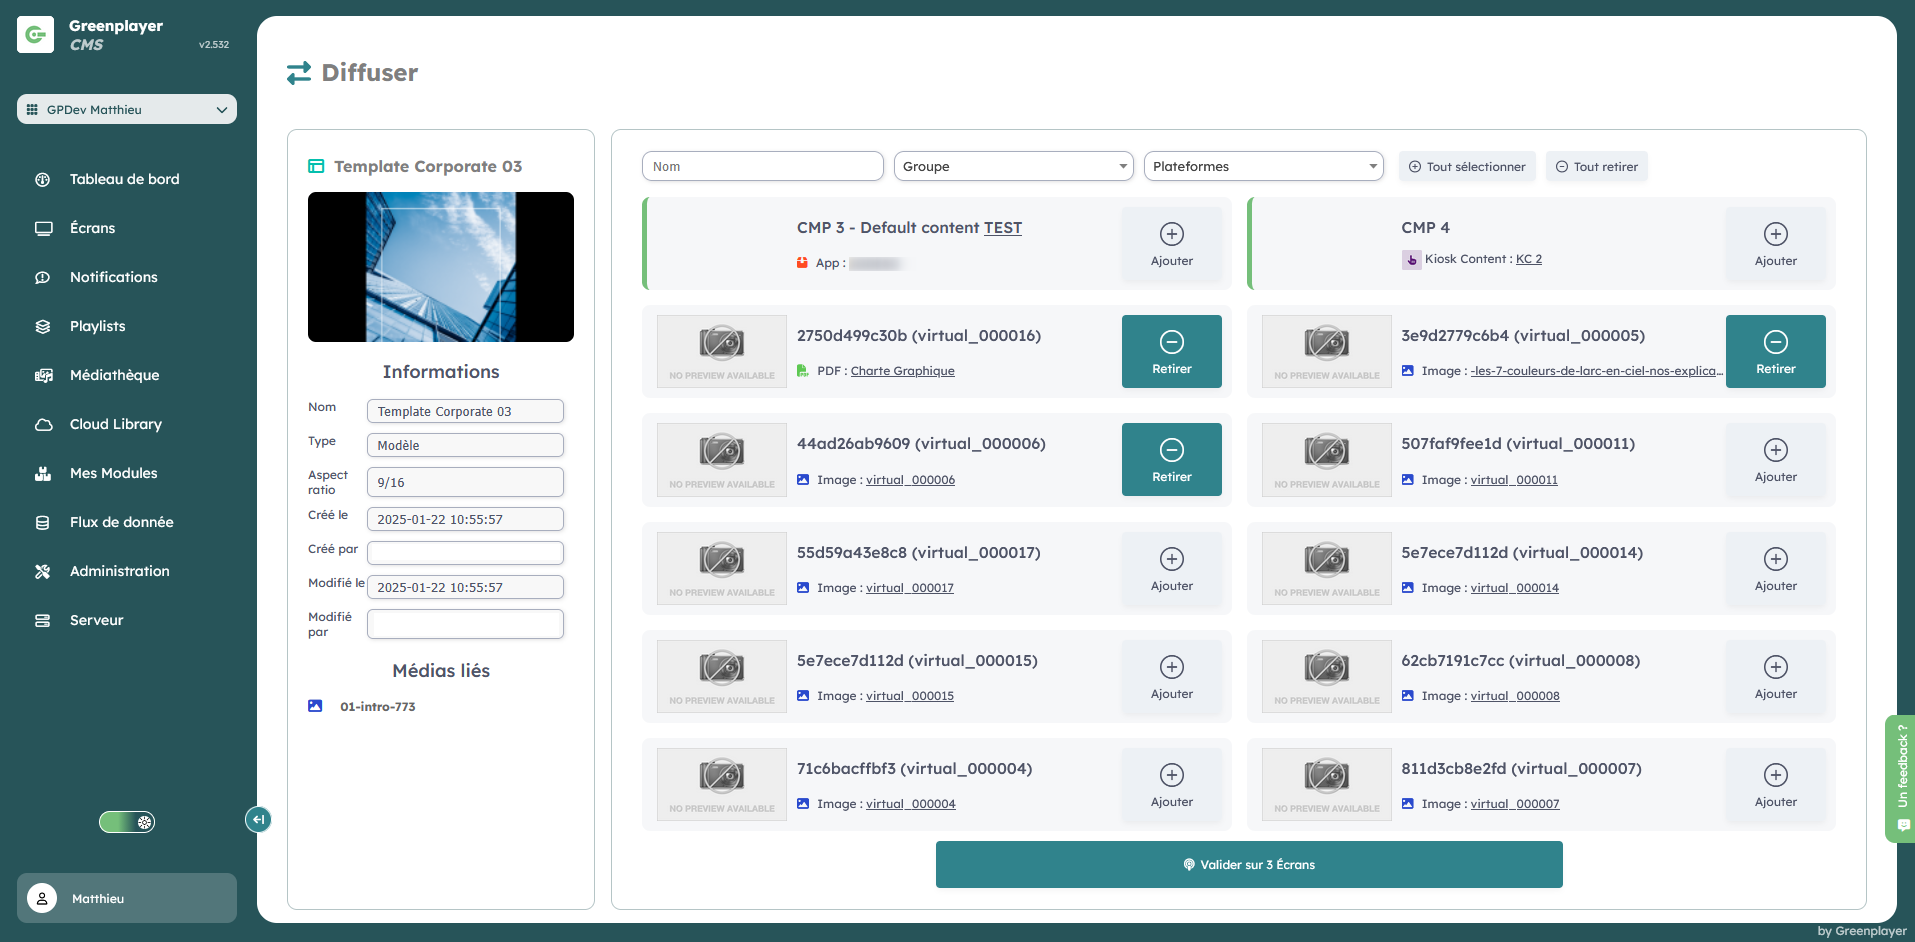Open the Charte Graphique PDF link
Image resolution: width=1915 pixels, height=942 pixels.
click(x=902, y=371)
